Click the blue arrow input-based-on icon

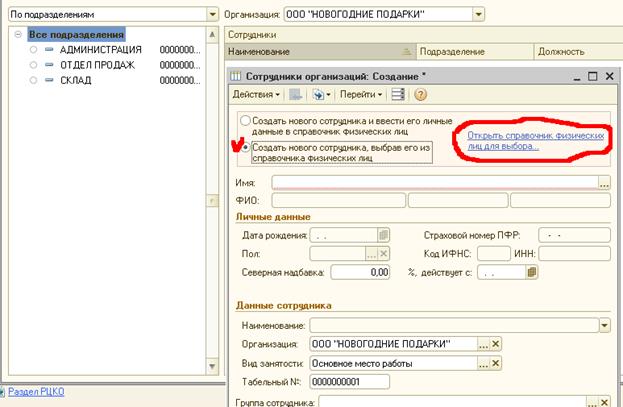pyautogui.click(x=318, y=95)
